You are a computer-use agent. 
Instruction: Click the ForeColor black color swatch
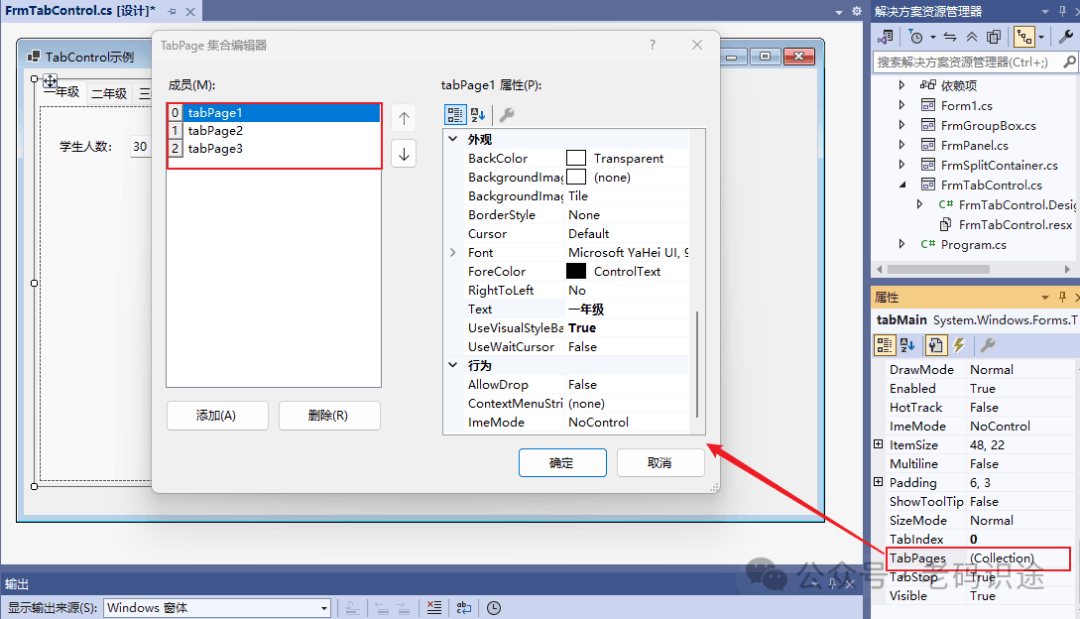coord(576,271)
